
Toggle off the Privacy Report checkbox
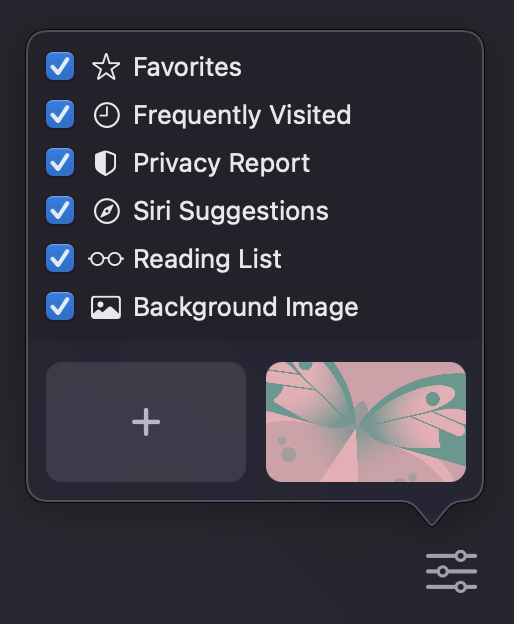click(60, 162)
